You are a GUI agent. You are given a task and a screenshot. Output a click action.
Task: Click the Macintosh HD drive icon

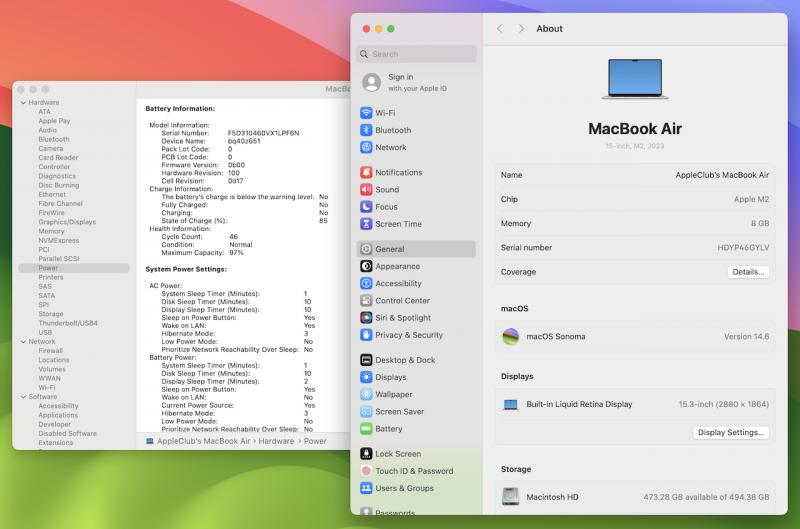tap(510, 497)
